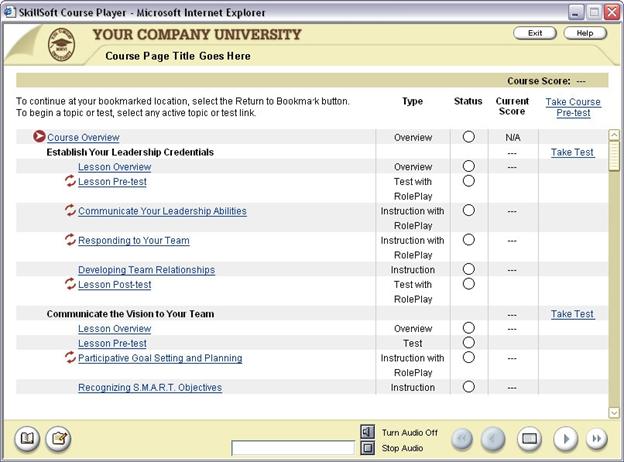Click the speaker icon to turn audio off
The image size is (624, 462).
point(367,432)
